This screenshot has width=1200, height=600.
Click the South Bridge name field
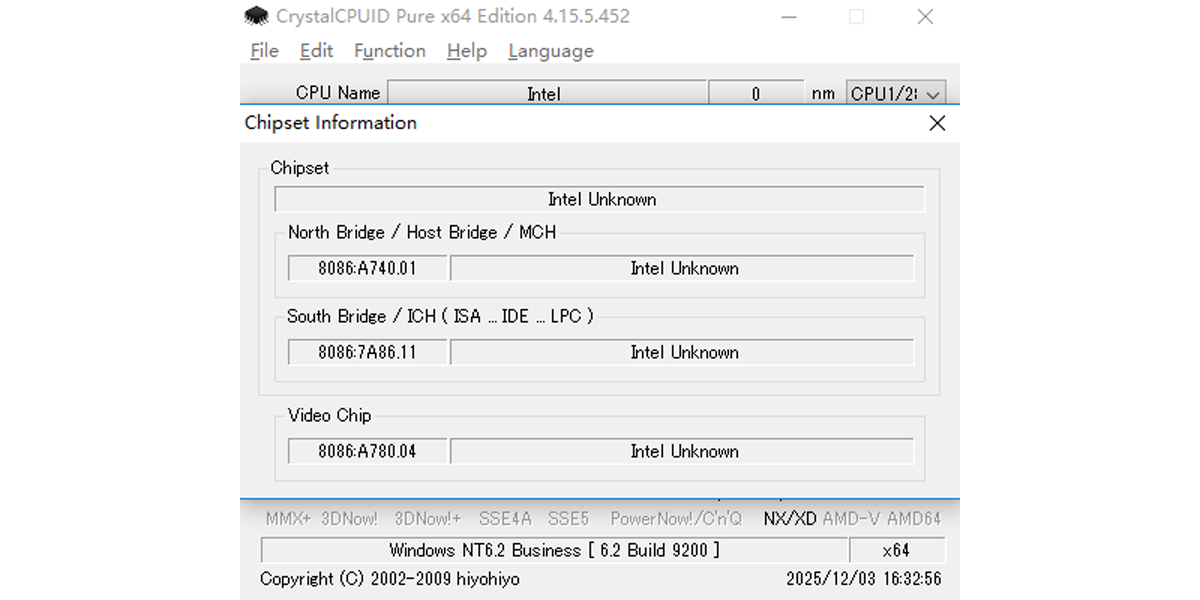(683, 352)
